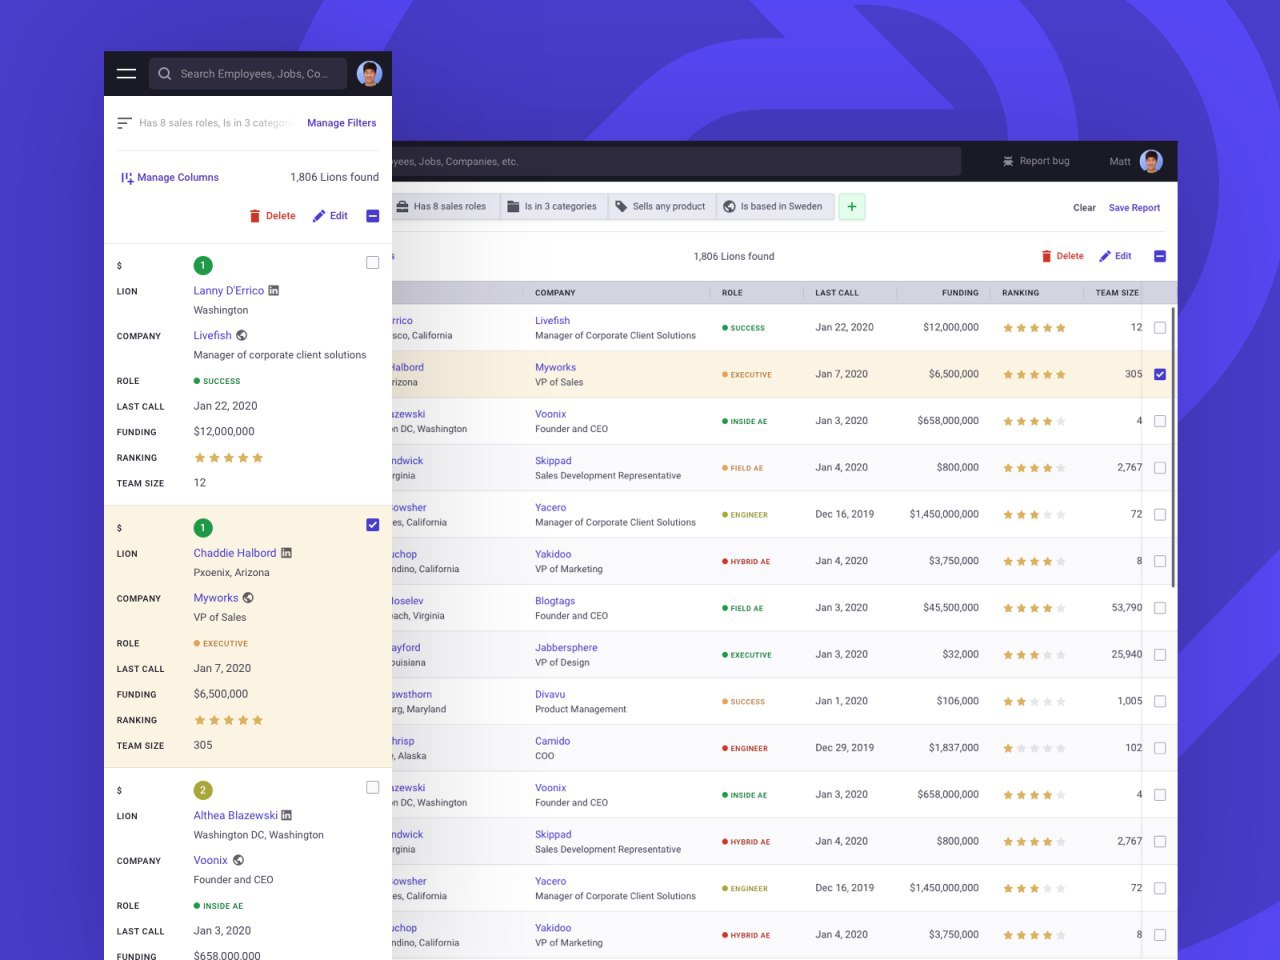Open LinkedIn icon beside Lanny D'Errico

pos(274,291)
